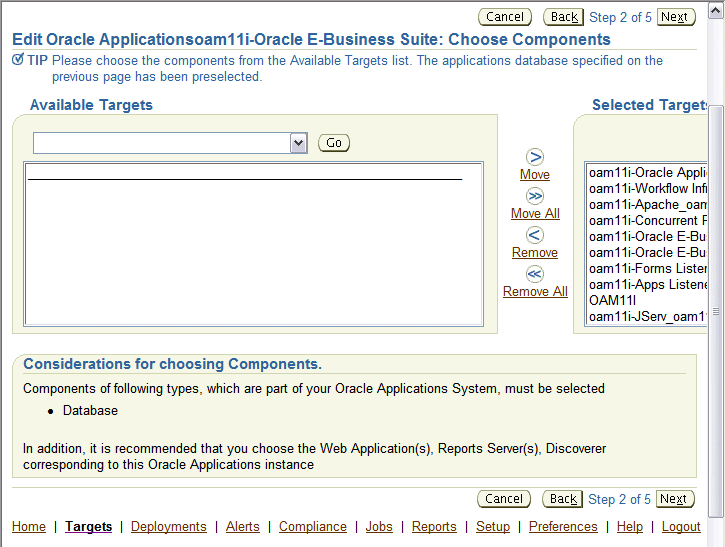This screenshot has width=725, height=547.
Task: Open the Preferences footer link
Action: pyautogui.click(x=563, y=527)
